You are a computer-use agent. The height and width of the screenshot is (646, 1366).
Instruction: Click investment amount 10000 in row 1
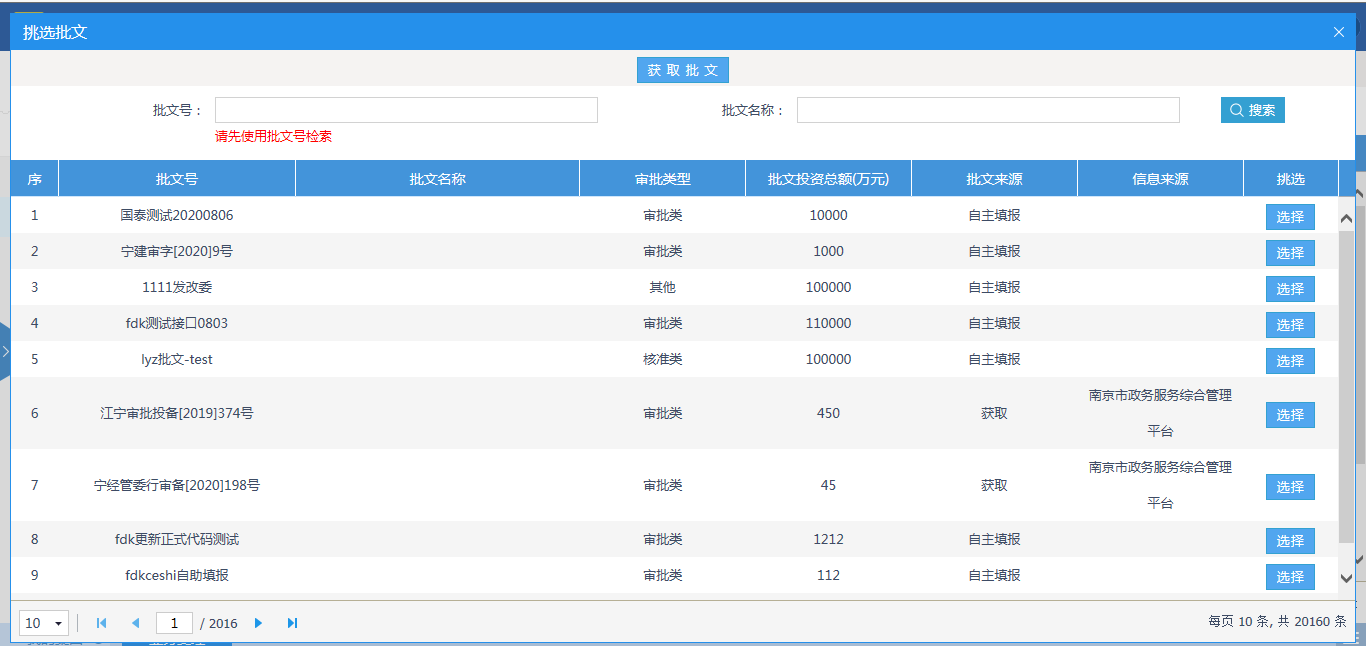829,215
